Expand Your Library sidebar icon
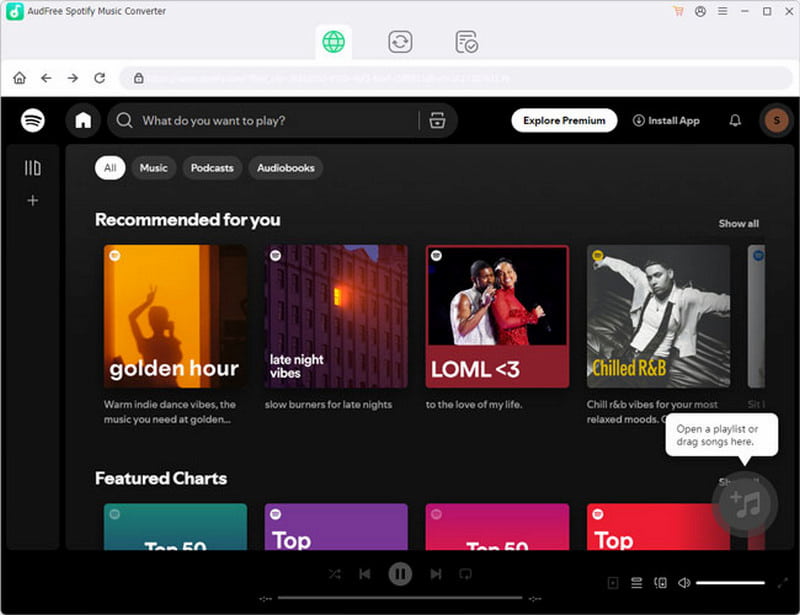Viewport: 800px width, 615px height. (33, 168)
